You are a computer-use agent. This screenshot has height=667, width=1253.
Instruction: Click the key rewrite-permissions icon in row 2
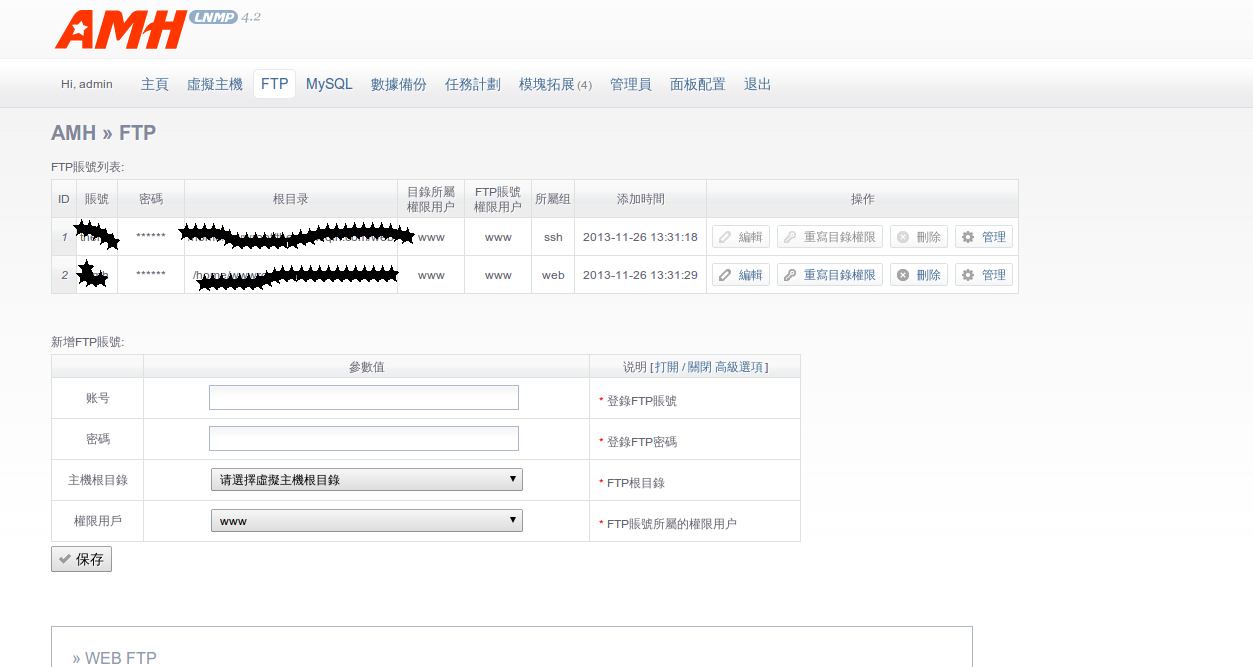(790, 275)
